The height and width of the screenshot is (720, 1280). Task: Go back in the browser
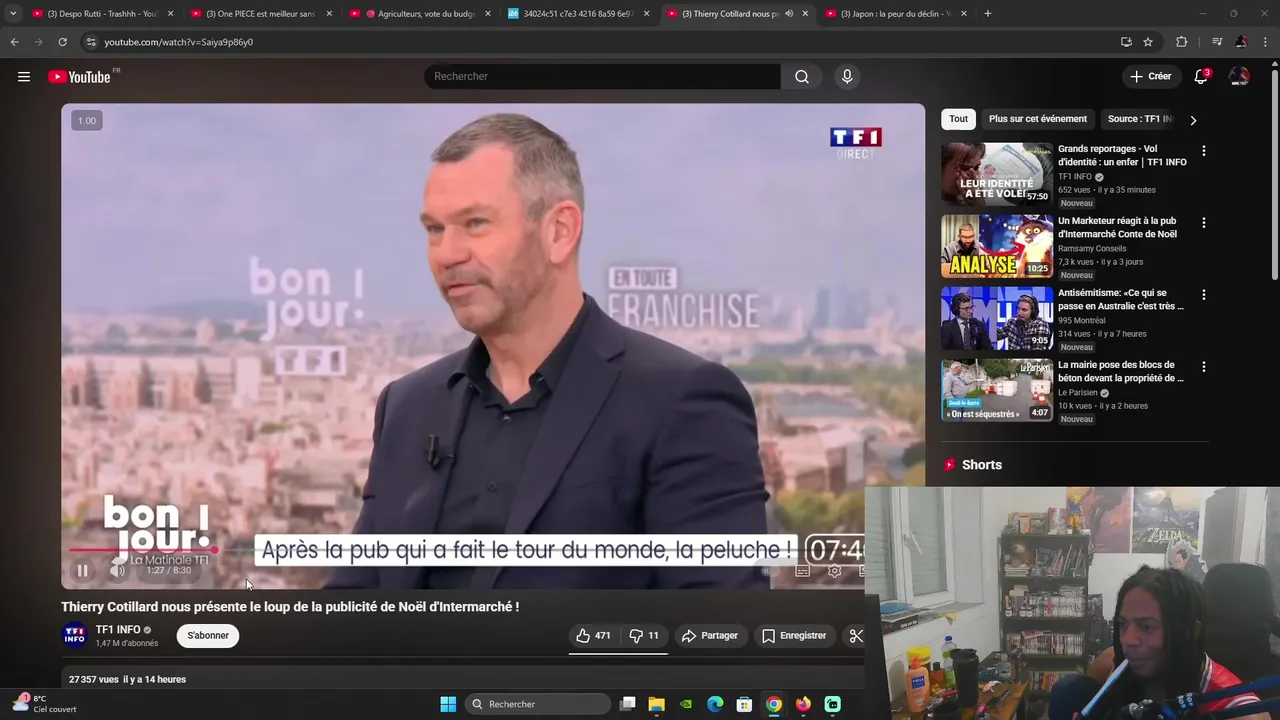click(x=14, y=42)
